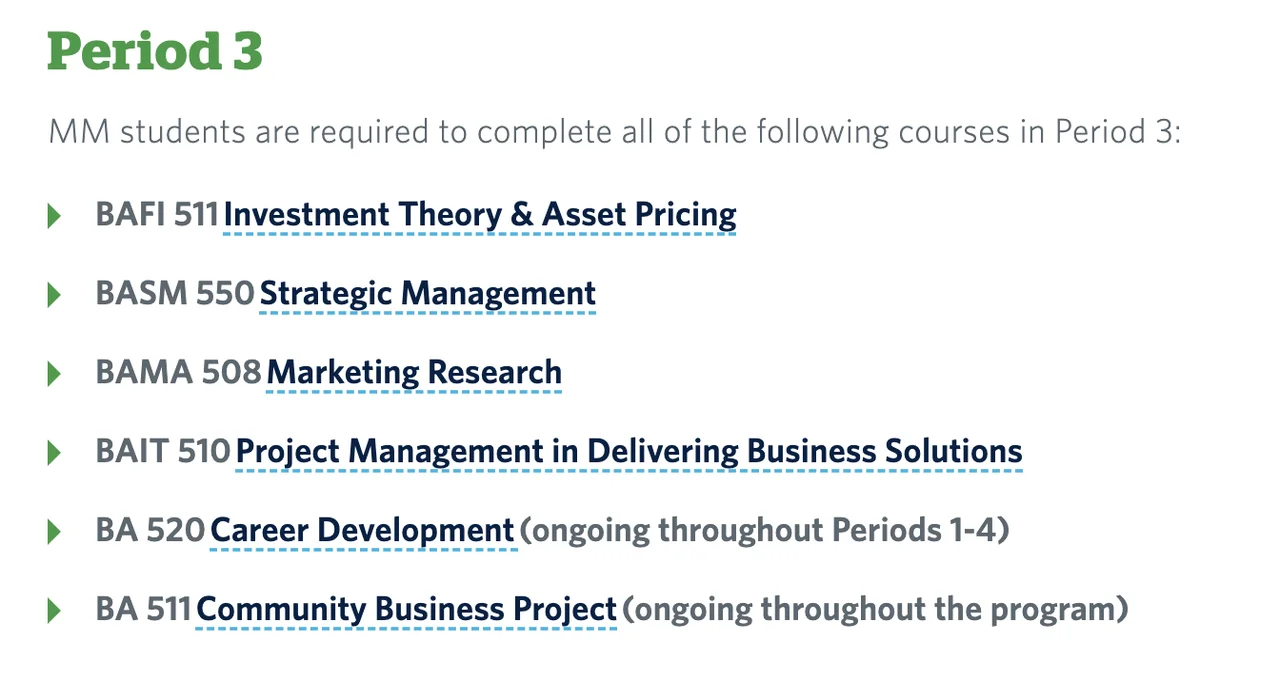Click the Period 3 green heading
Image resolution: width=1280 pixels, height=681 pixels.
click(155, 52)
